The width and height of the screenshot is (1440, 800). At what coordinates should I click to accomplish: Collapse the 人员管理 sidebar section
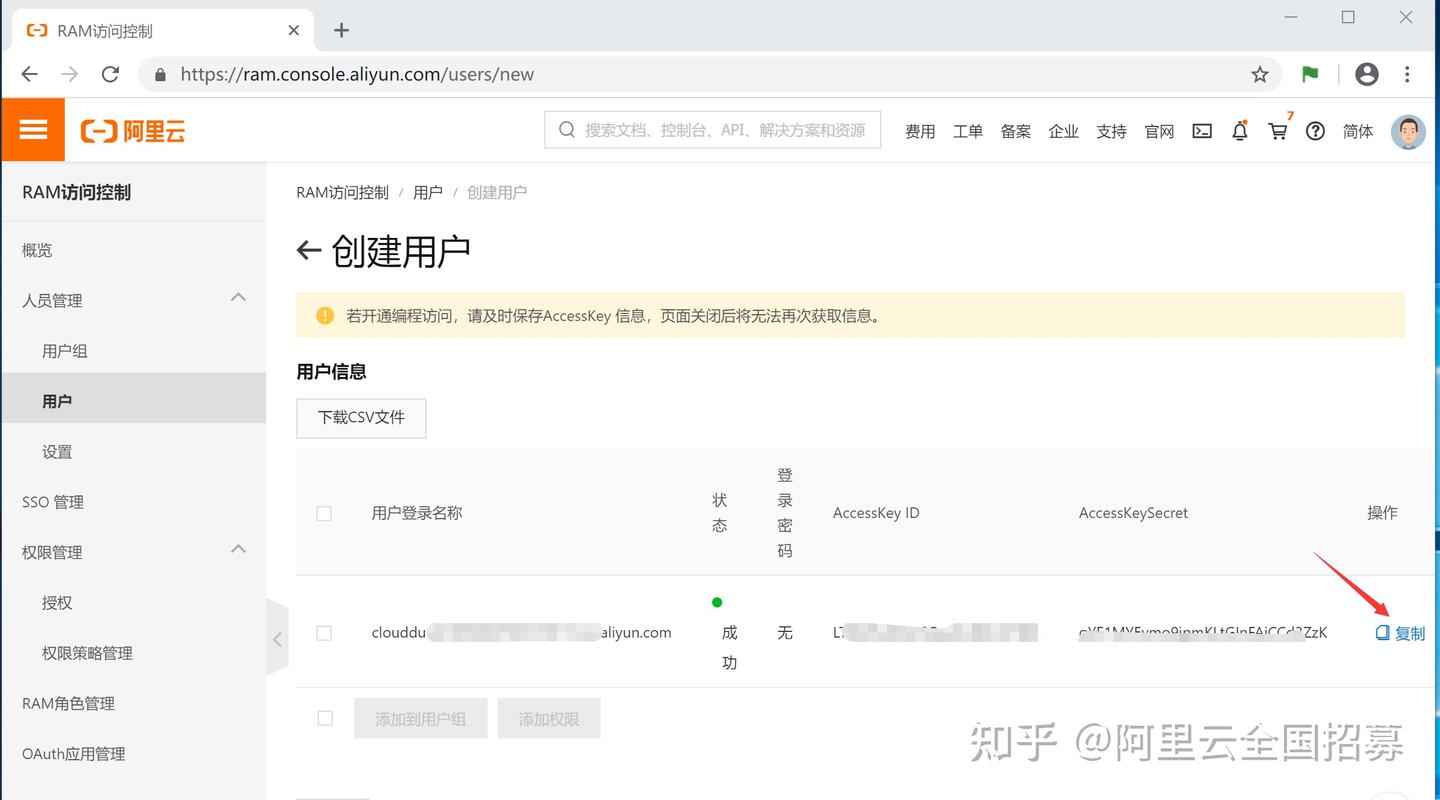click(238, 297)
